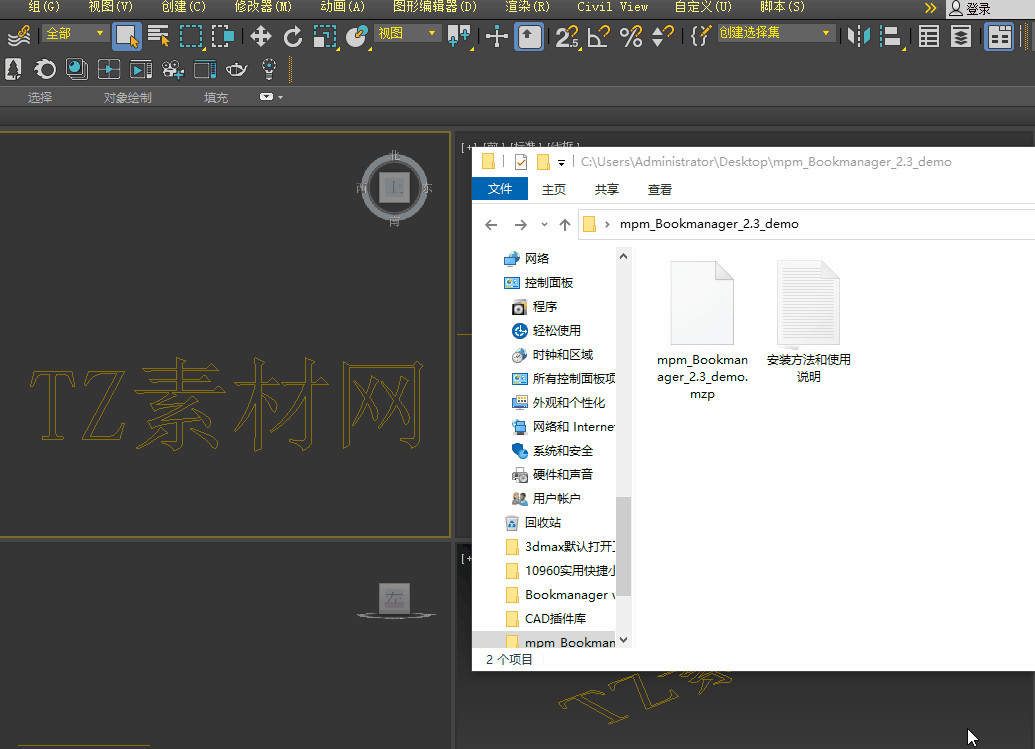Viewport: 1035px width, 749px height.
Task: Open Select by Name list tool
Action: tap(158, 36)
